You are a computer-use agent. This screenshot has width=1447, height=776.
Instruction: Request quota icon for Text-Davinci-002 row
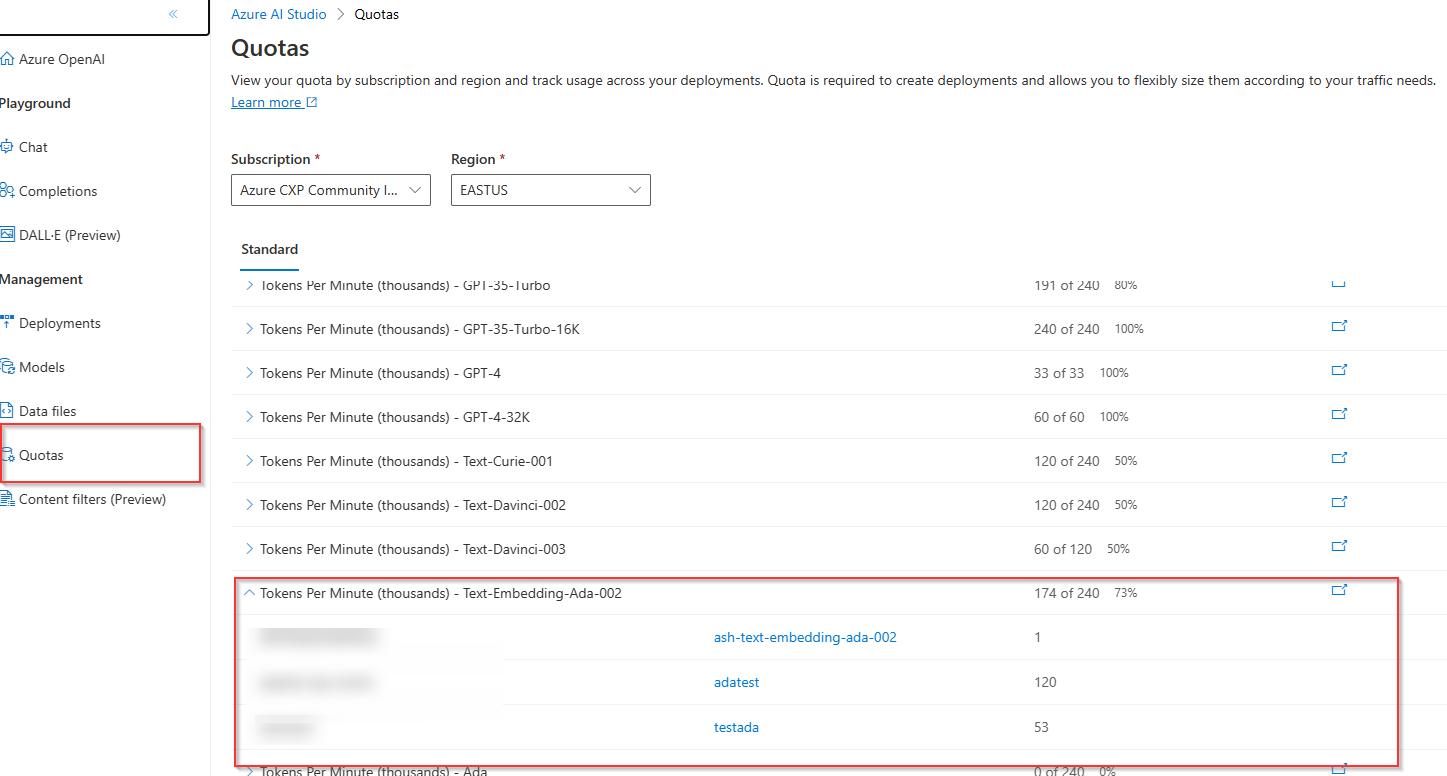1339,502
